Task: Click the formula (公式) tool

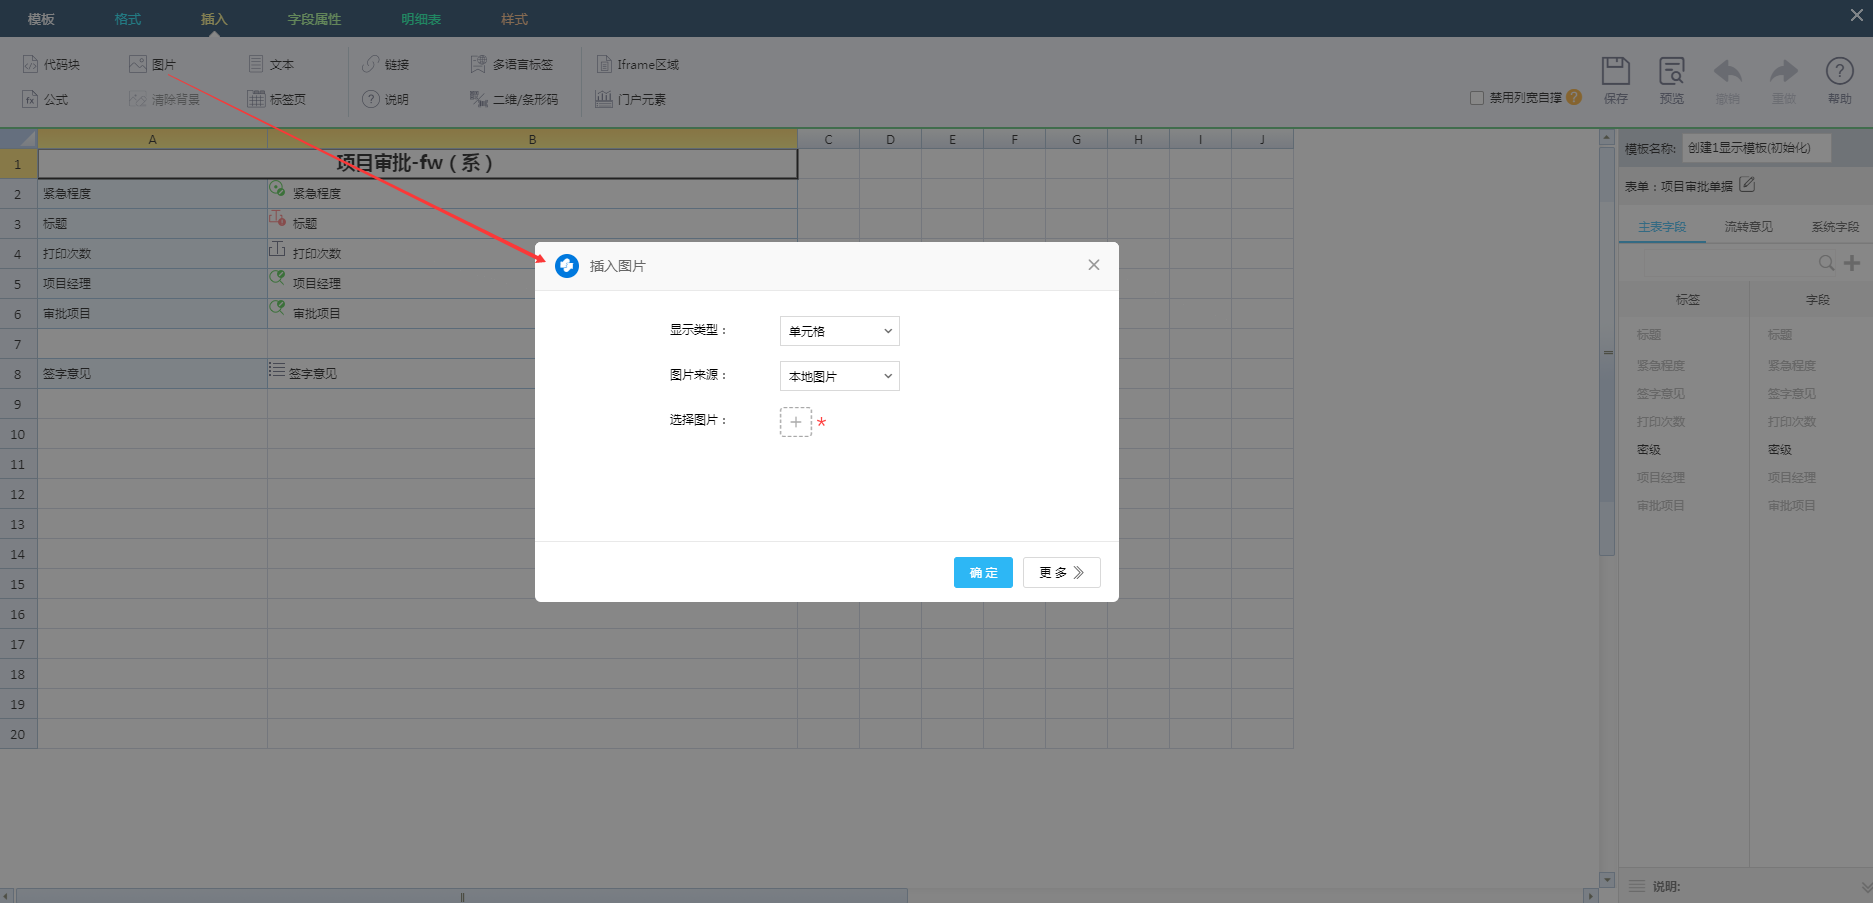Action: coord(46,100)
